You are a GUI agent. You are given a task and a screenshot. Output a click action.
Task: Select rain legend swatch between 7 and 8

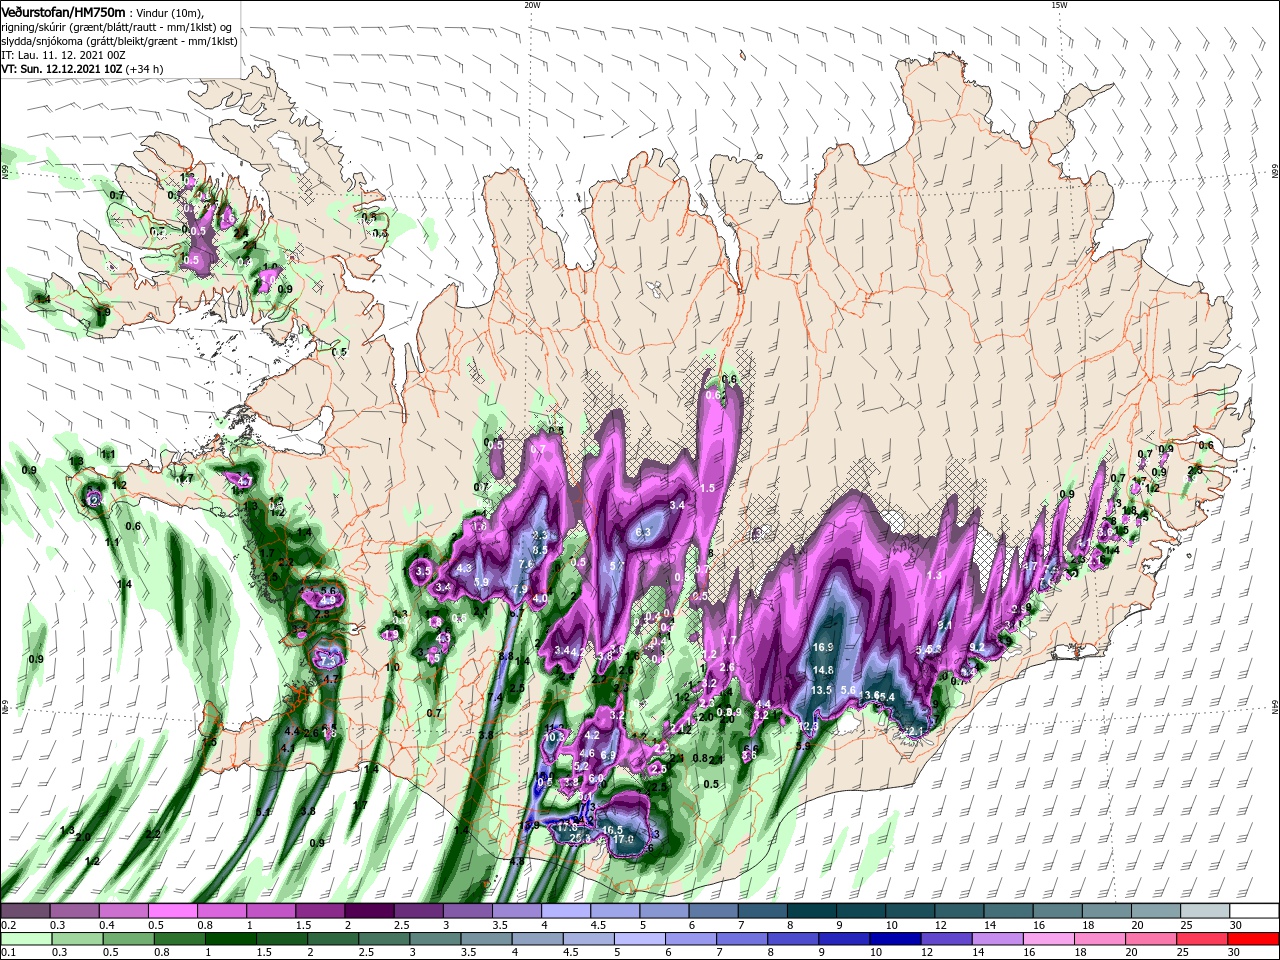(743, 938)
